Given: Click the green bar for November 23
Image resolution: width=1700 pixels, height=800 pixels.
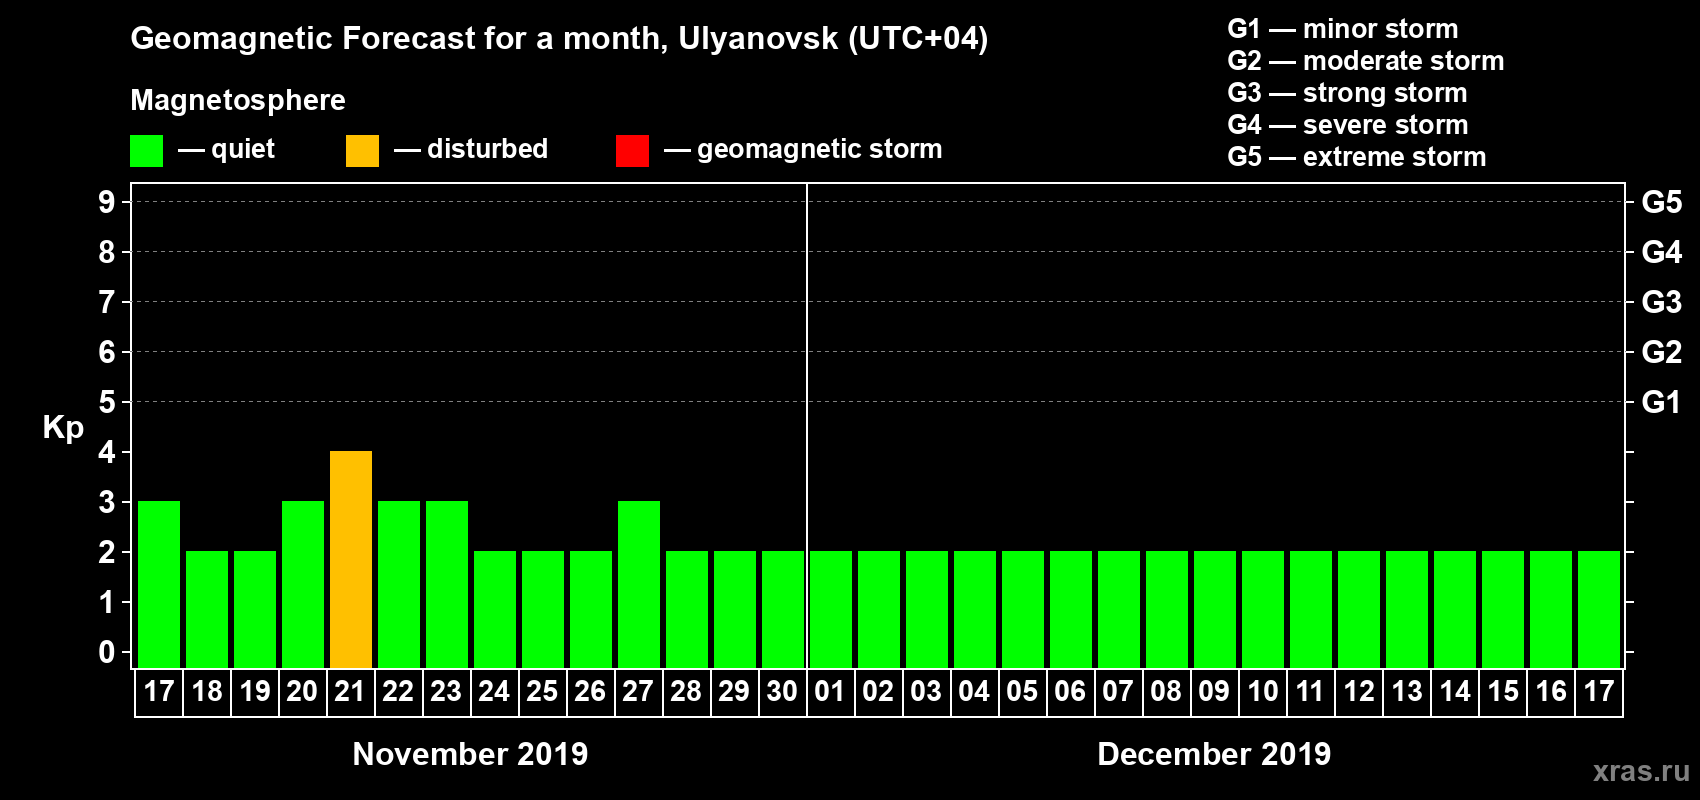Looking at the screenshot, I should point(447,584).
